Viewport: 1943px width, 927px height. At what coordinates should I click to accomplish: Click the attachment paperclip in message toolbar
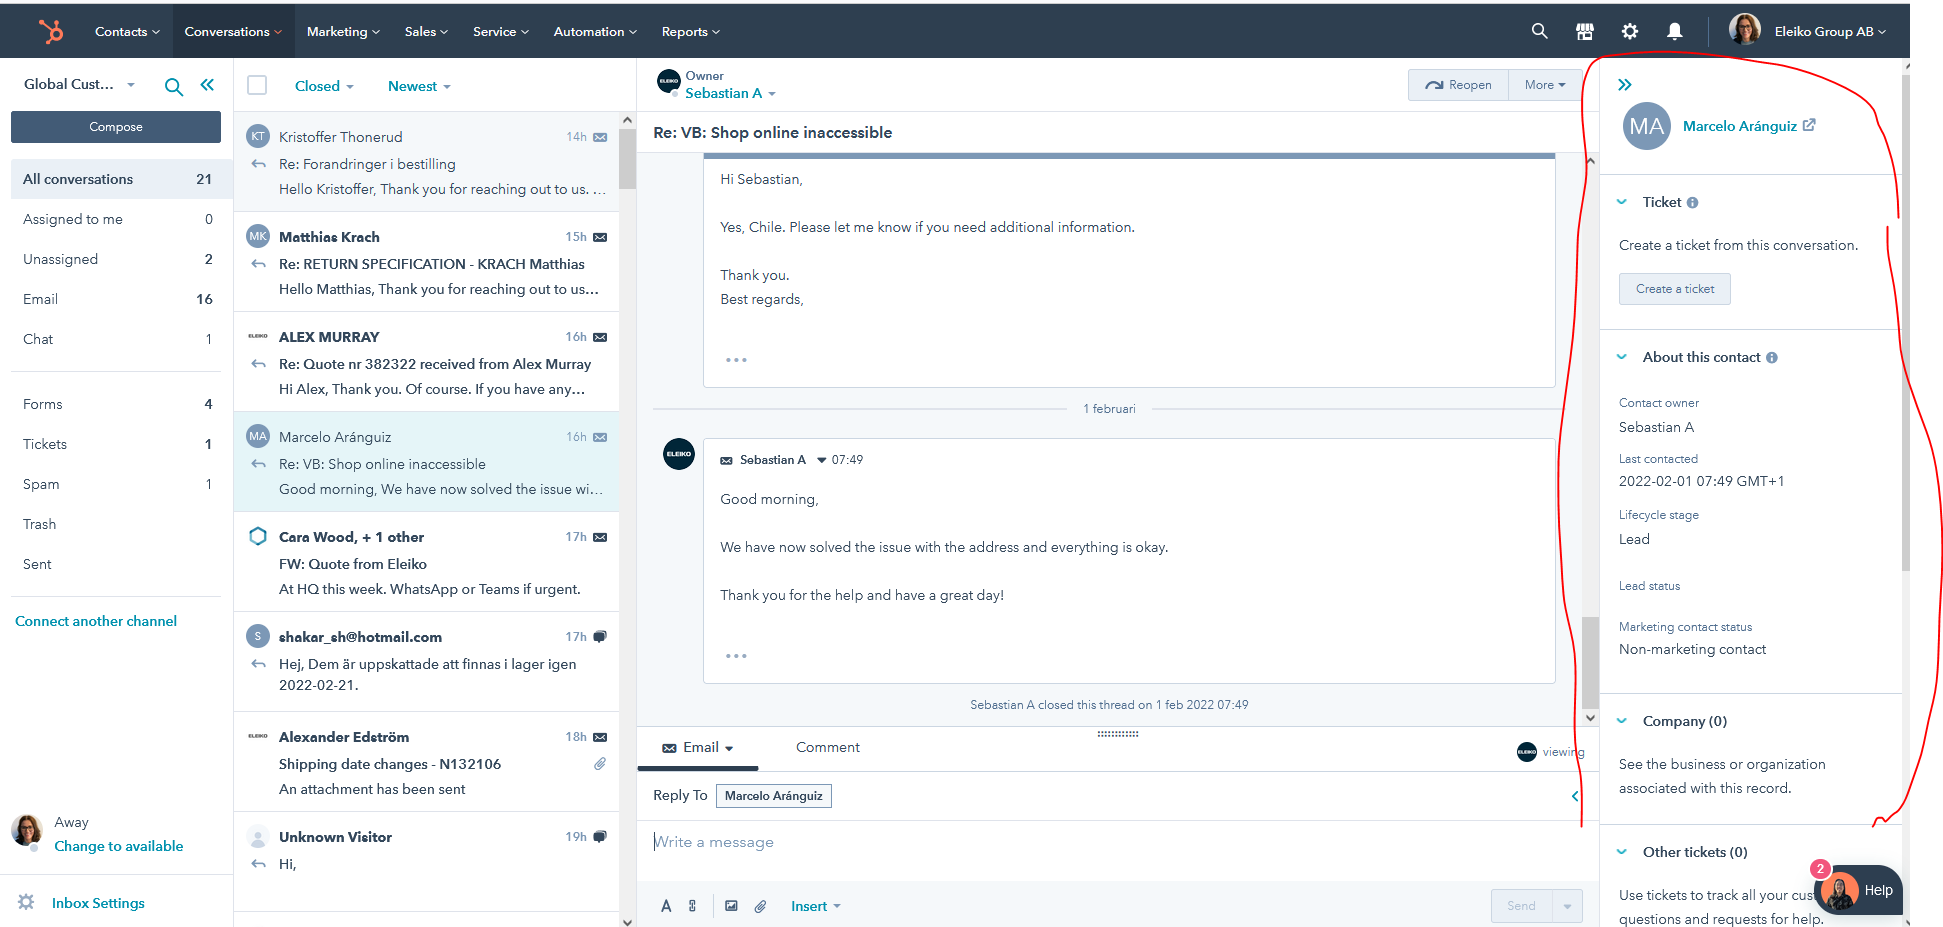point(760,906)
